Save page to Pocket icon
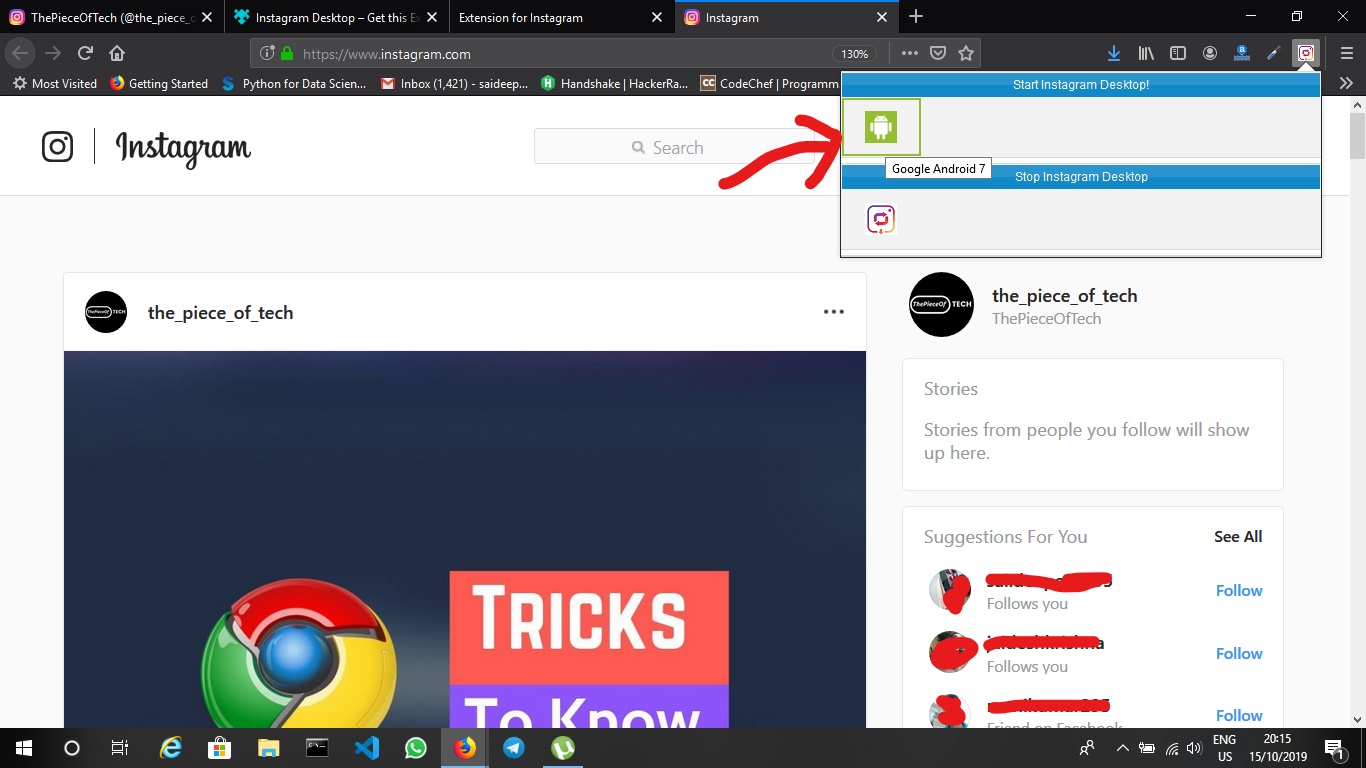 click(x=938, y=53)
